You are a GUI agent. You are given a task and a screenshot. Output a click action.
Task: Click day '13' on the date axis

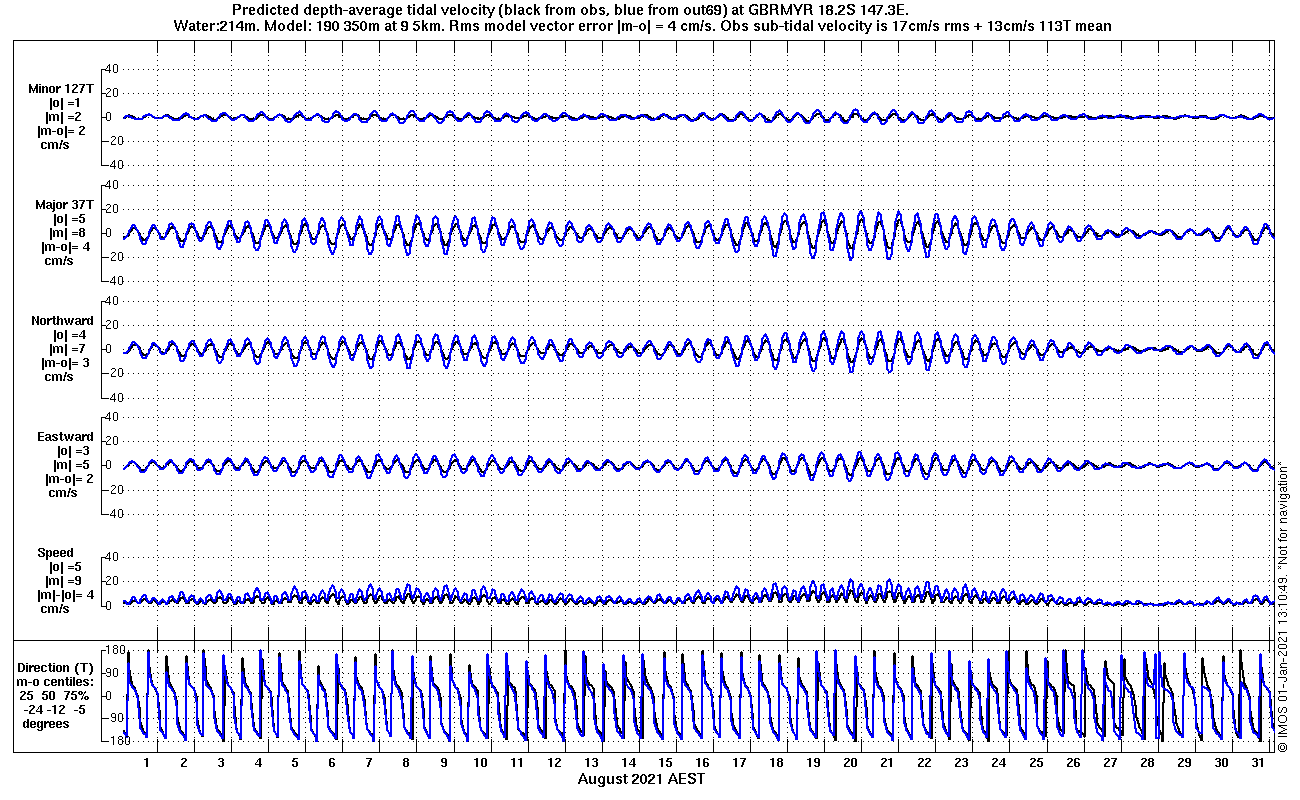tap(592, 762)
